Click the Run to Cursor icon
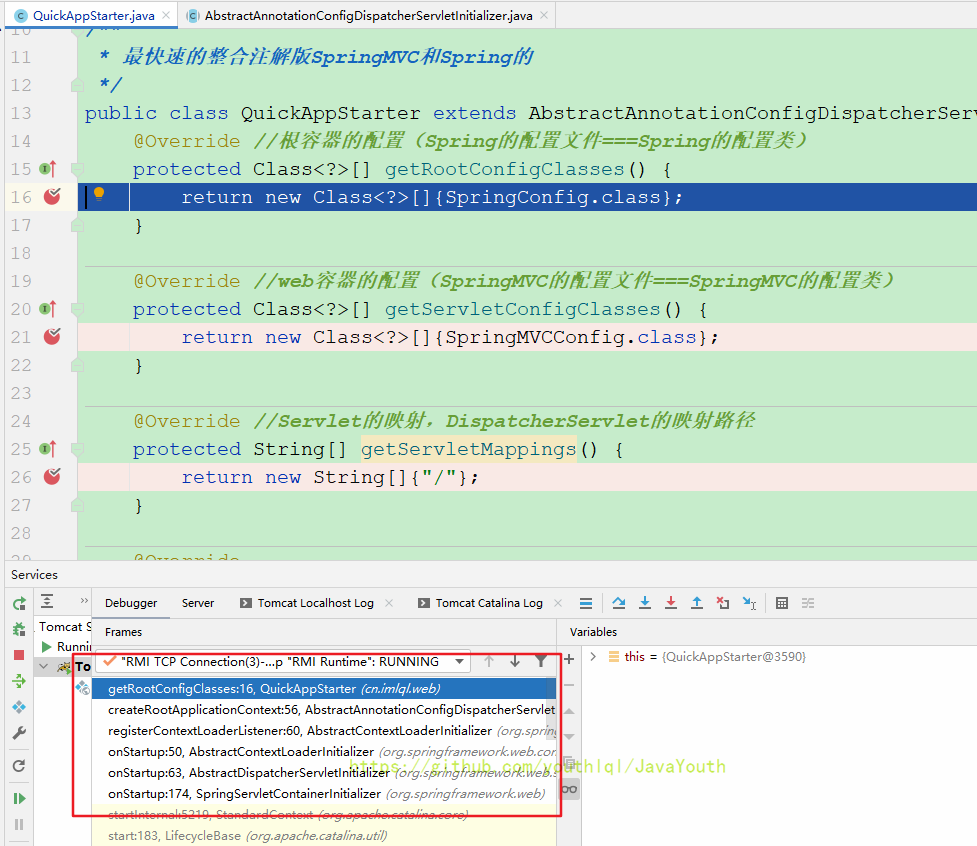Viewport: 977px width, 846px height. pos(749,603)
